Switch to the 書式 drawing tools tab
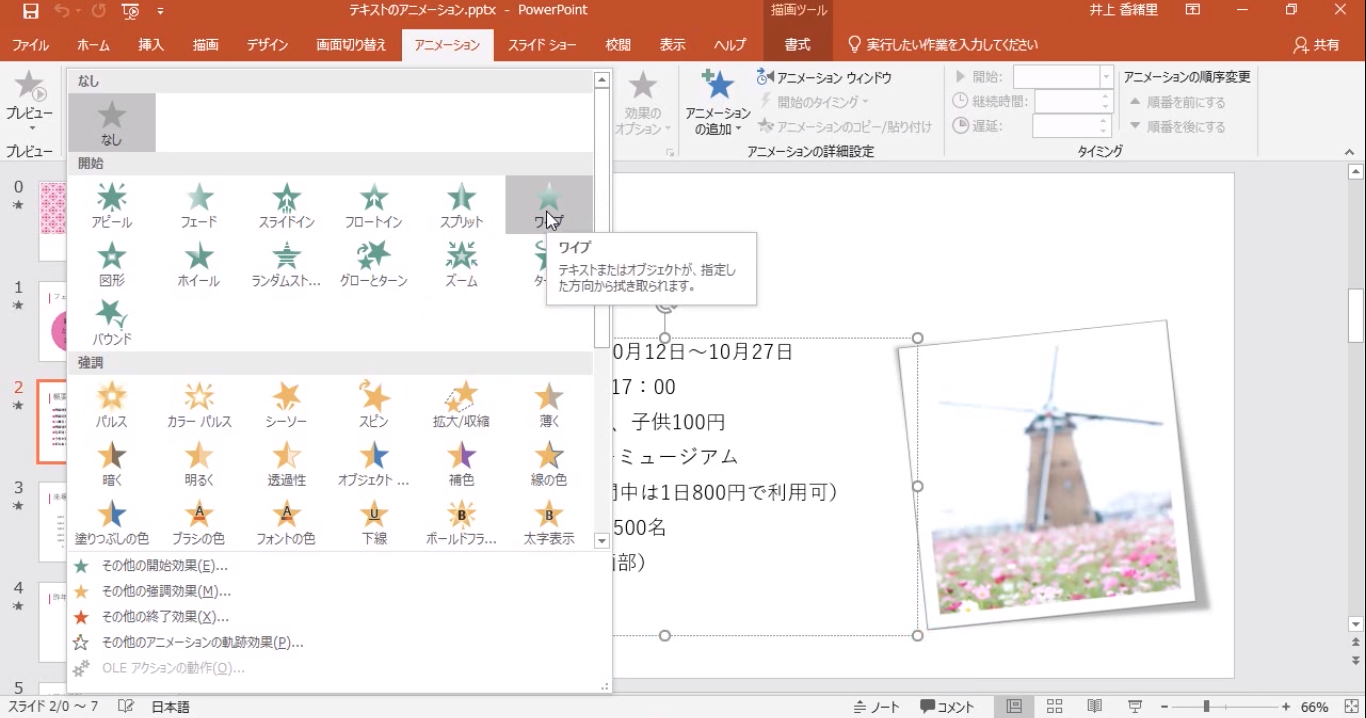This screenshot has width=1366, height=718. pyautogui.click(x=797, y=45)
